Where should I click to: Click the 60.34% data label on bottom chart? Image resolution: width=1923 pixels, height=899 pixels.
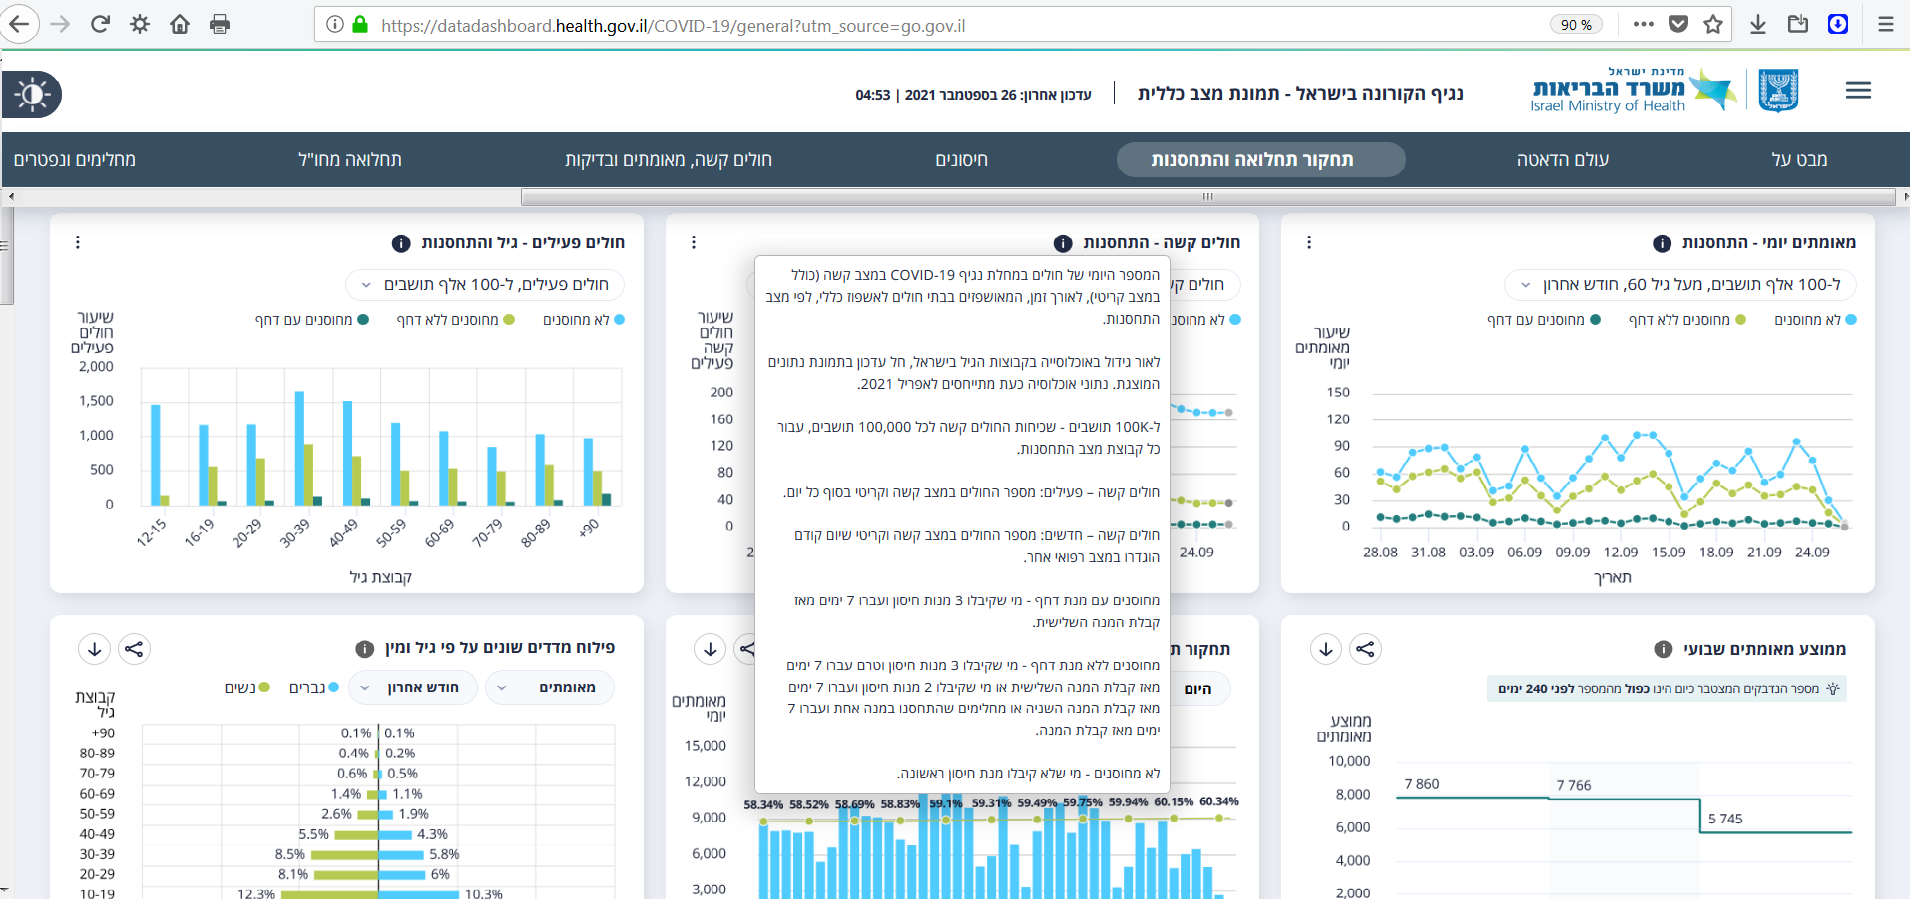pos(1219,802)
